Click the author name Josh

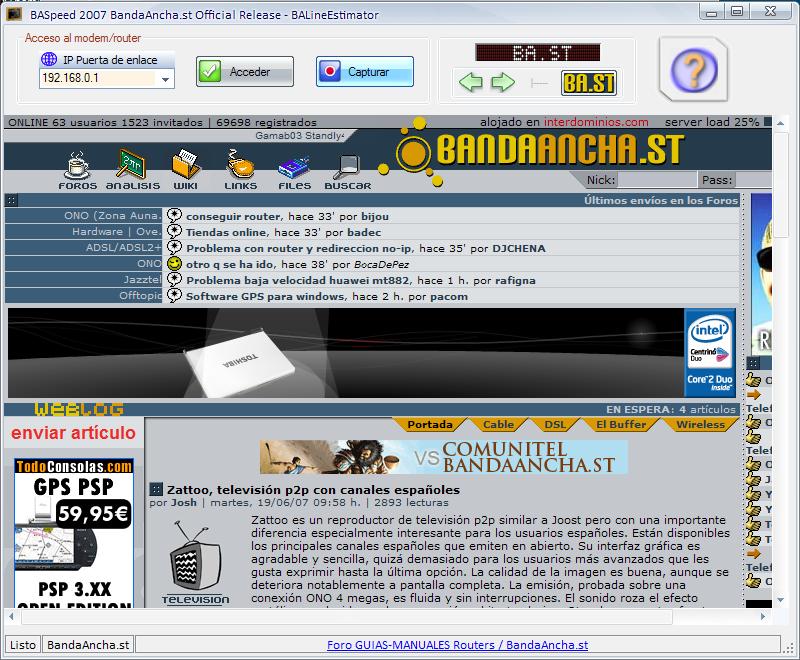[183, 502]
